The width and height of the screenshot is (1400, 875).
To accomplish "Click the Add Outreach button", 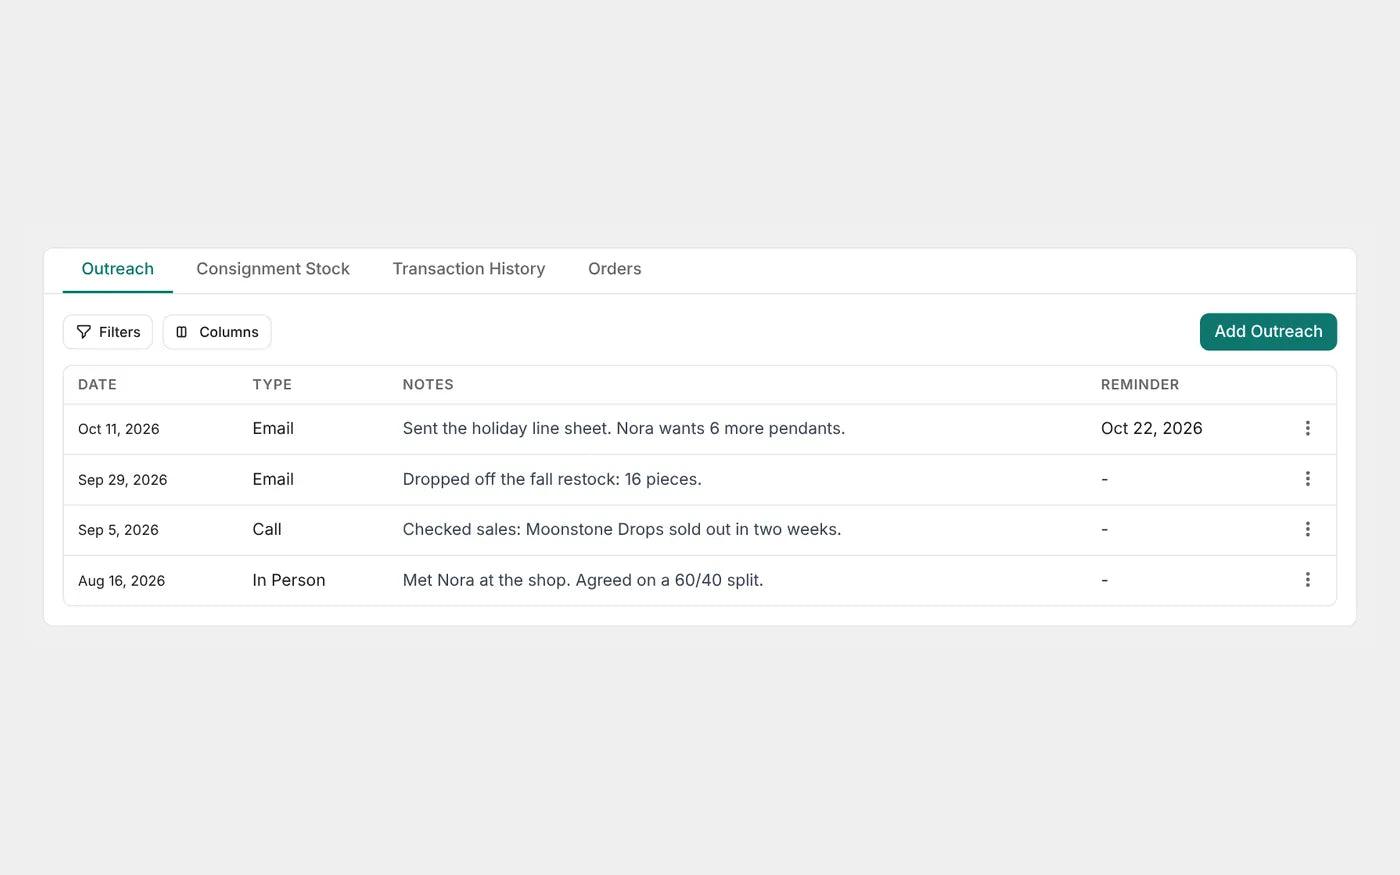I will tap(1268, 332).
